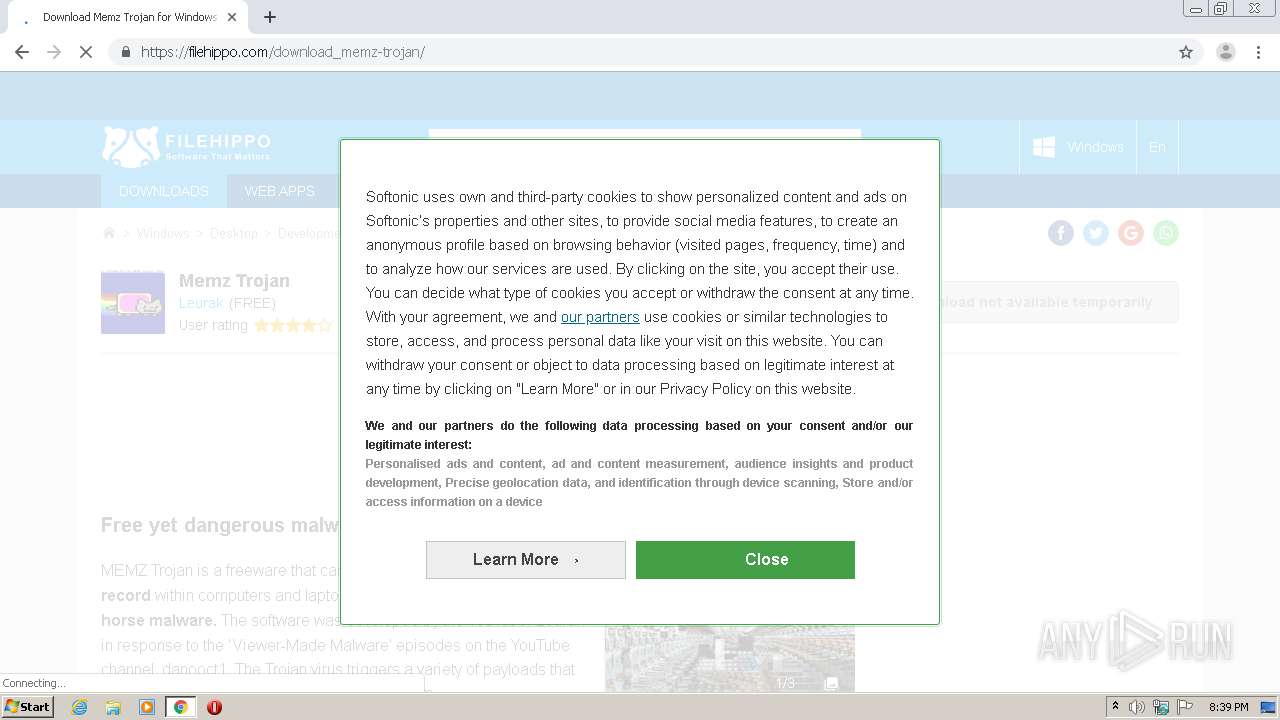Click the volume speaker tray icon
This screenshot has height=720, width=1280.
pyautogui.click(x=1137, y=707)
